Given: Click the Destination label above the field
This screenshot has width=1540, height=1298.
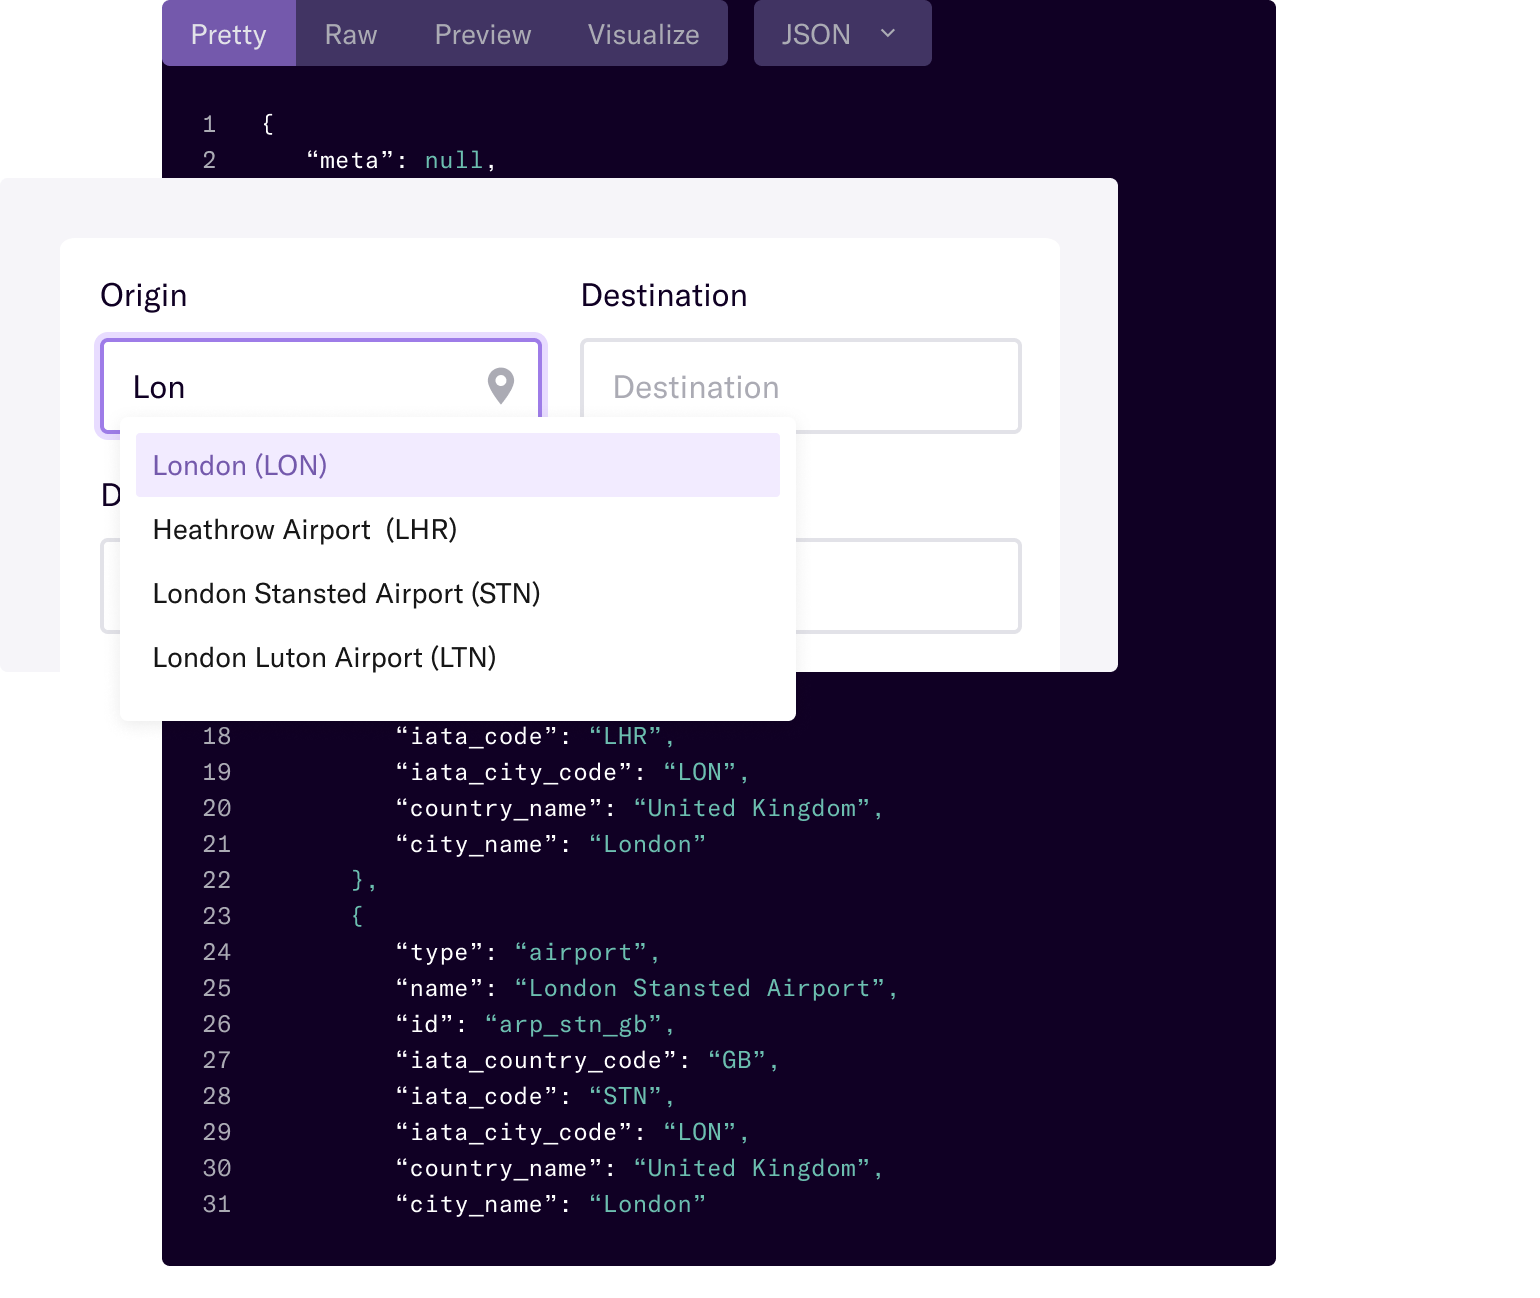Looking at the screenshot, I should point(663,294).
